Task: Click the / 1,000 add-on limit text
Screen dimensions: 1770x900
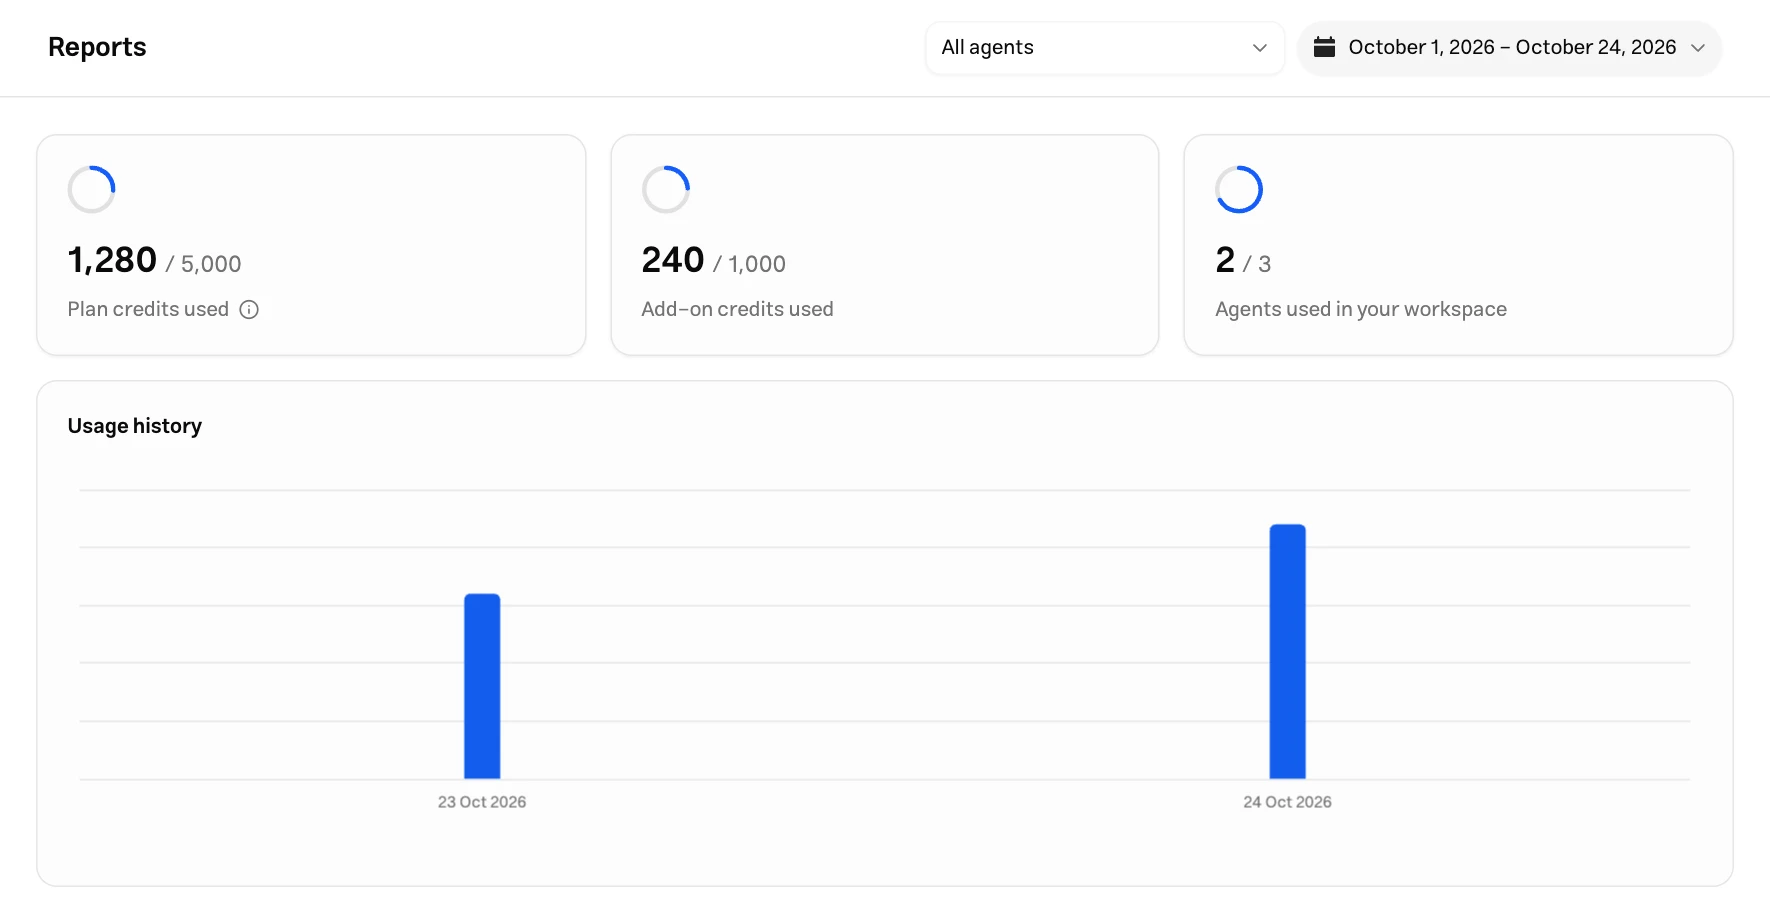Action: click(x=749, y=264)
